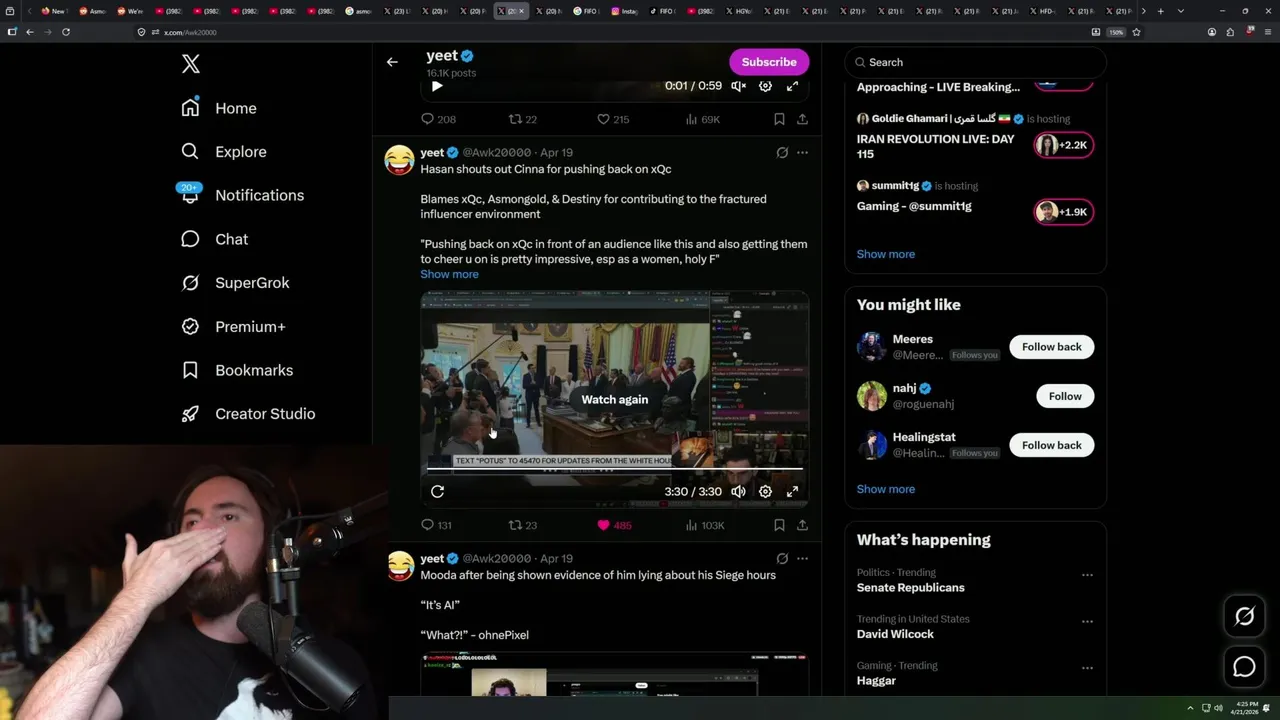The image size is (1280, 720).
Task: Play the top video with the play button
Action: point(437,86)
